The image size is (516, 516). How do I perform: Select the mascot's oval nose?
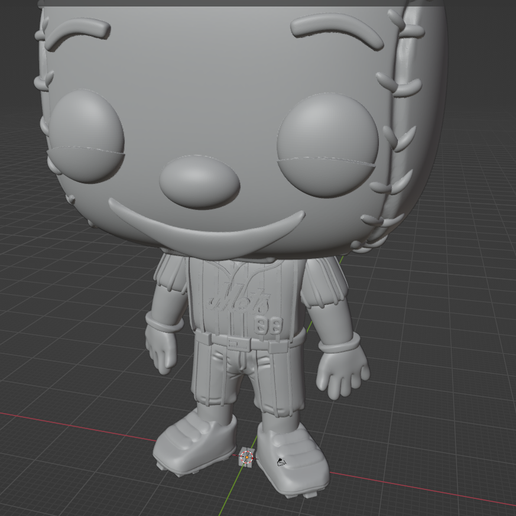pos(199,182)
